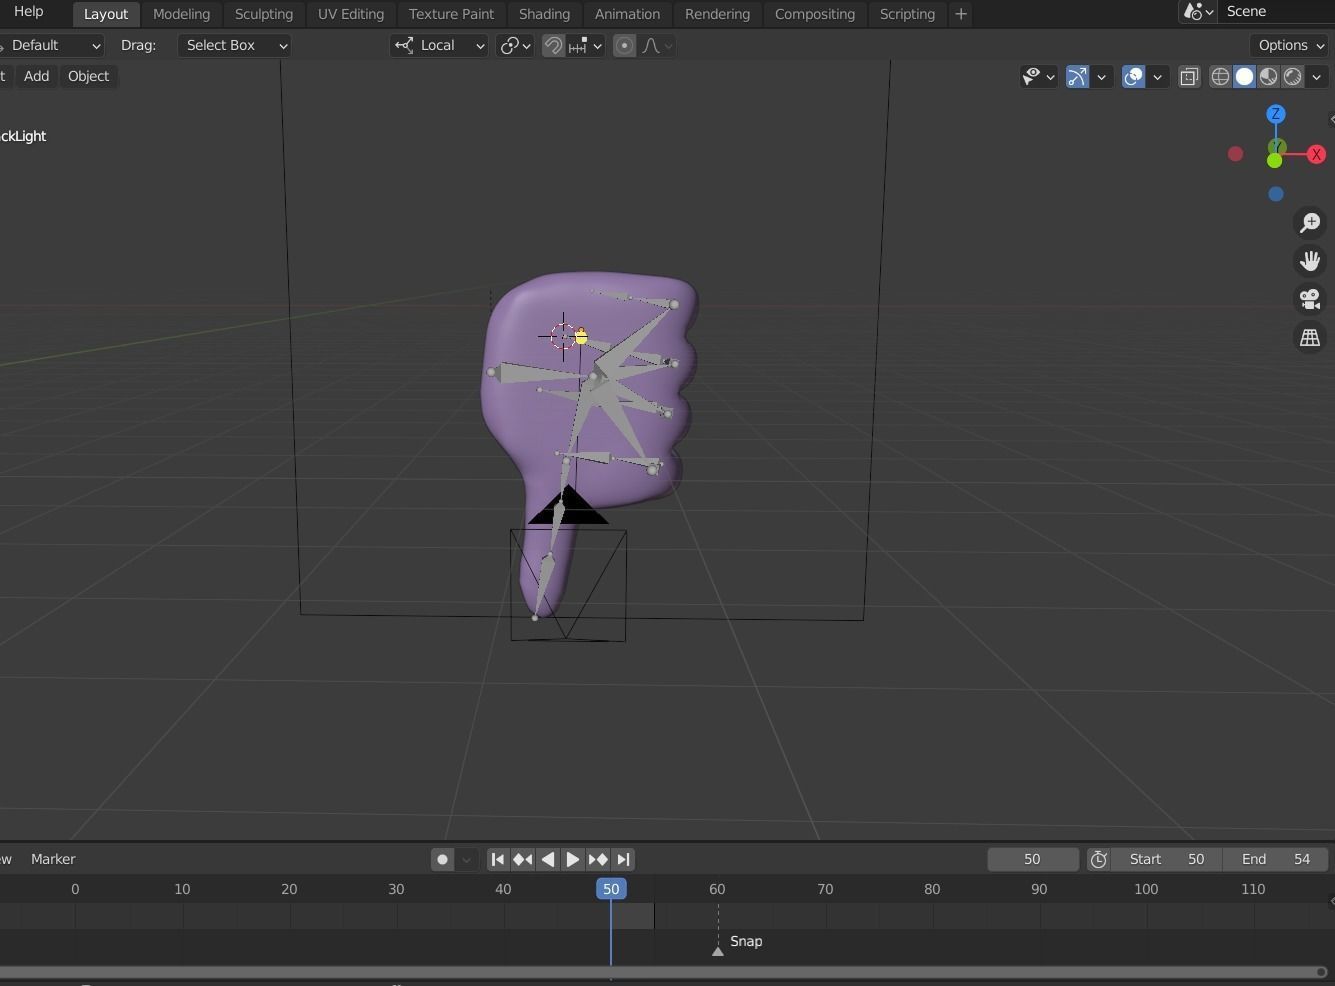1335x986 pixels.
Task: Click the Z axis on navigation gizmo
Action: click(1276, 114)
